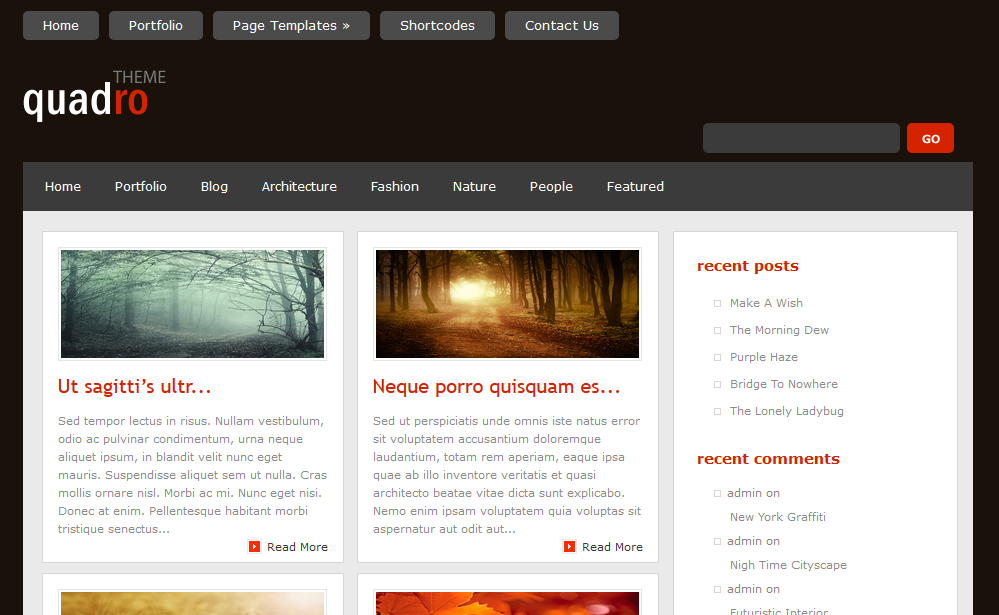
Task: Click the recent posts heading
Action: coord(747,266)
